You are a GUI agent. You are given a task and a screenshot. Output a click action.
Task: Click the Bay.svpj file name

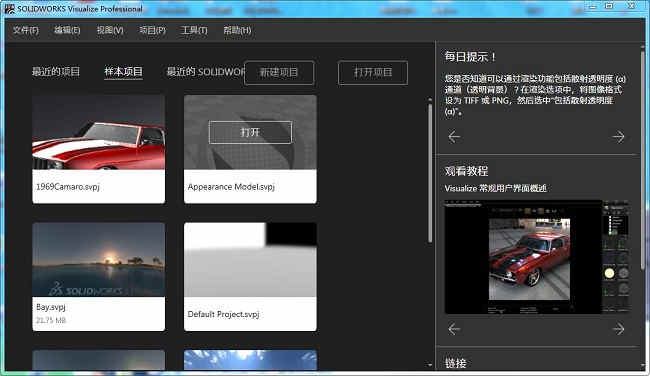click(x=51, y=307)
